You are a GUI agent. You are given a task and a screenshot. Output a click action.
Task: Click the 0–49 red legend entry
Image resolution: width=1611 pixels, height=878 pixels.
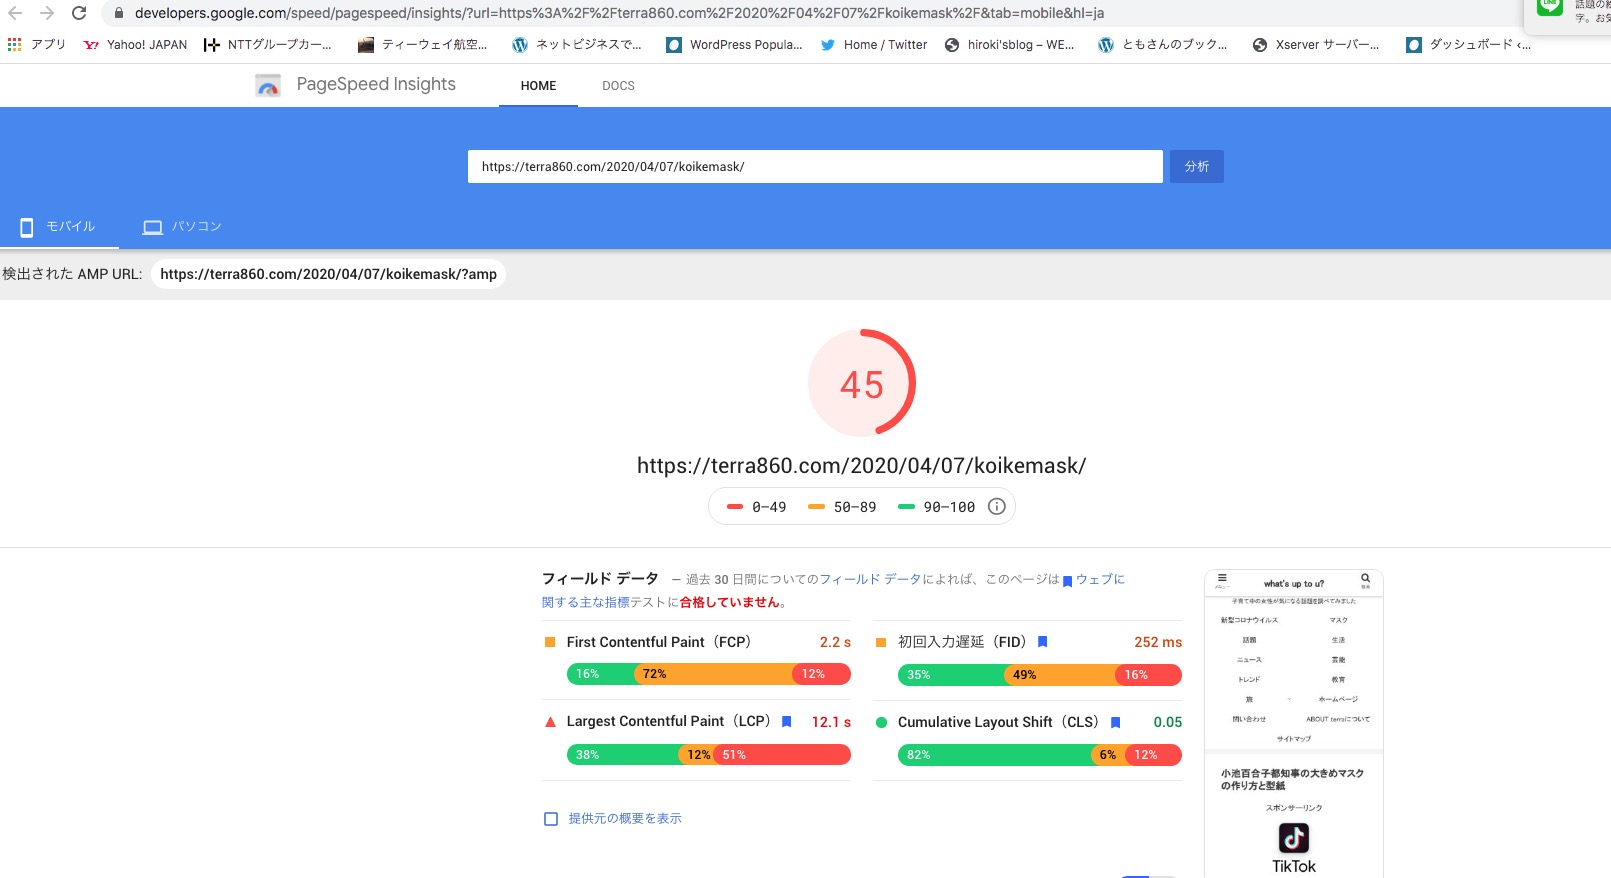[x=757, y=507]
